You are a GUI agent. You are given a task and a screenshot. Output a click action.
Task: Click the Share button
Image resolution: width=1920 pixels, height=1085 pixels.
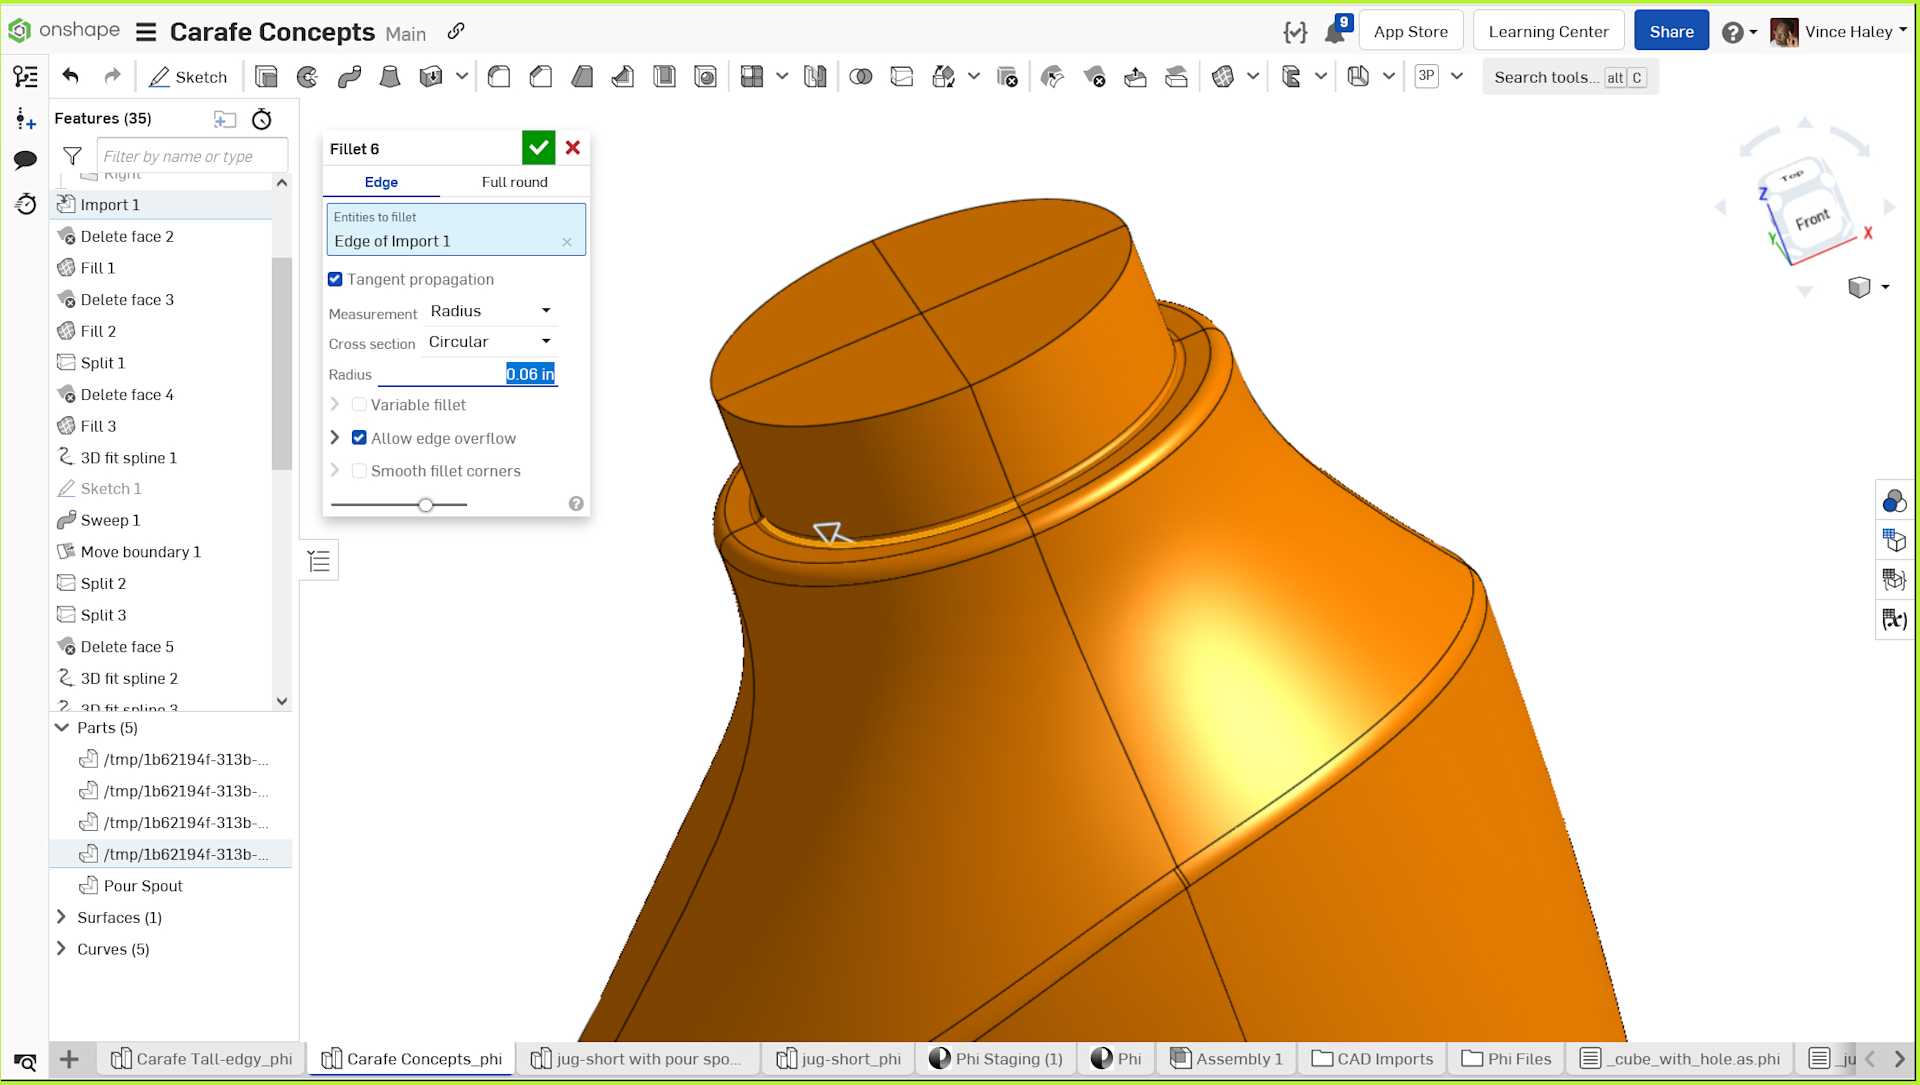pos(1671,31)
